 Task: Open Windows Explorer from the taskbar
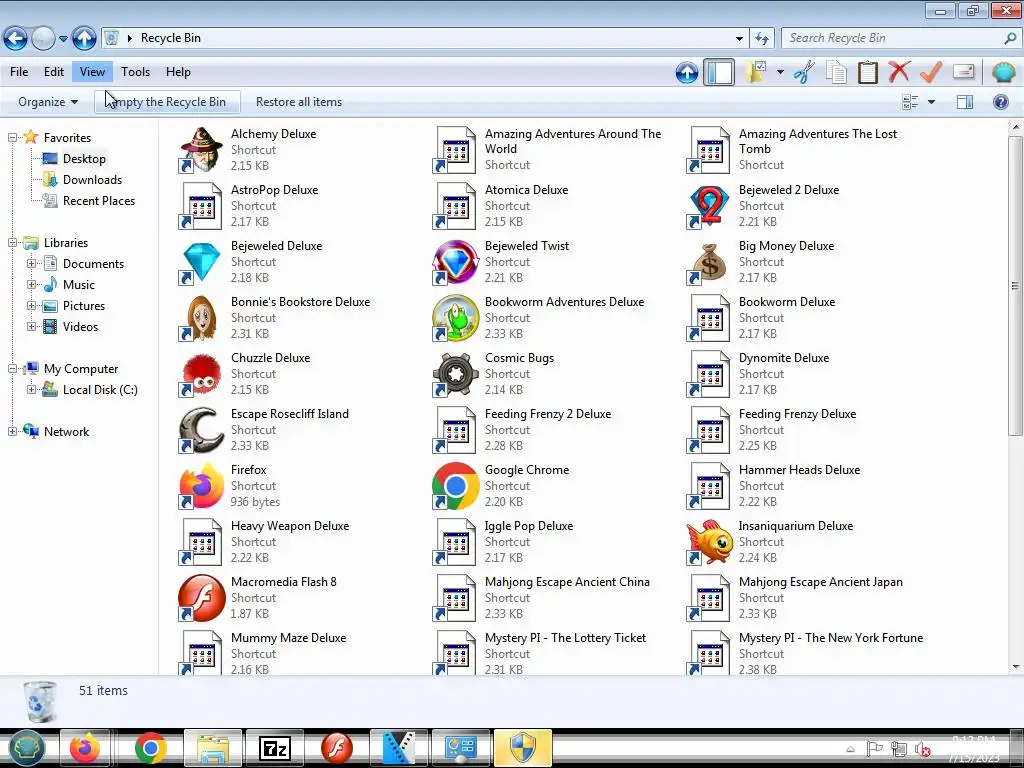click(x=213, y=748)
